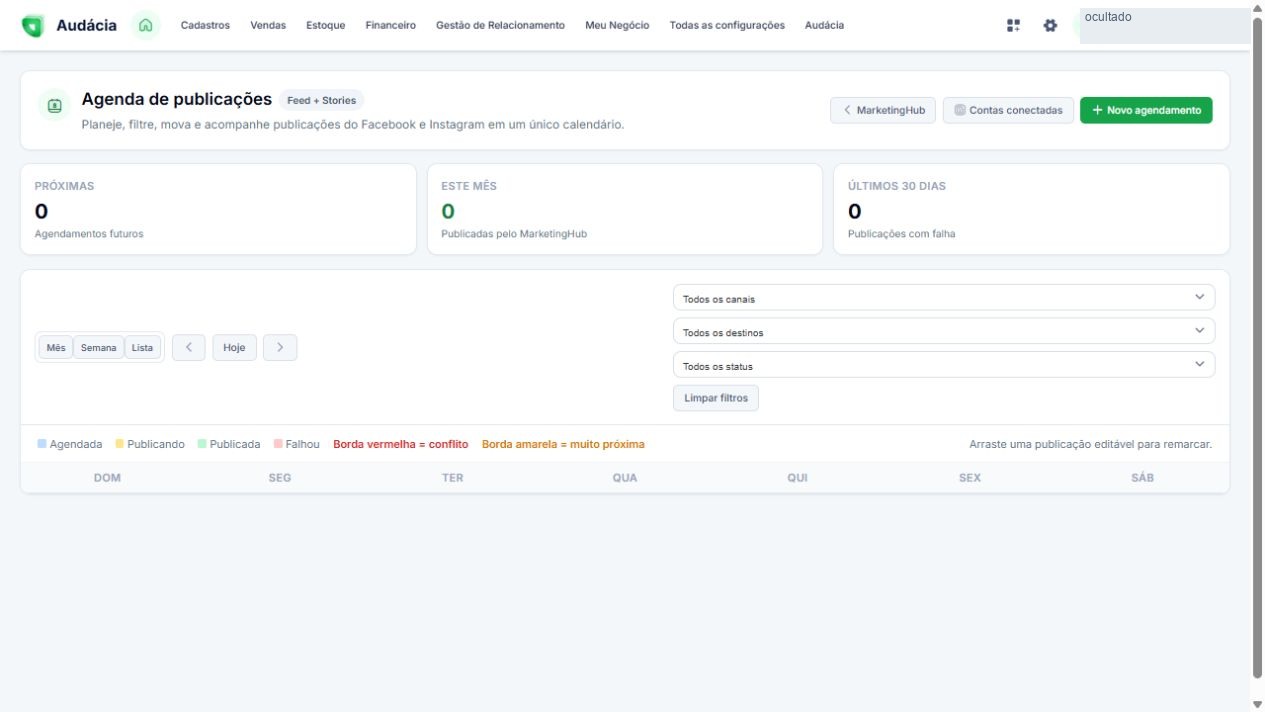Image resolution: width=1265 pixels, height=712 pixels.
Task: Open Contas conectadas
Action: click(x=1008, y=110)
